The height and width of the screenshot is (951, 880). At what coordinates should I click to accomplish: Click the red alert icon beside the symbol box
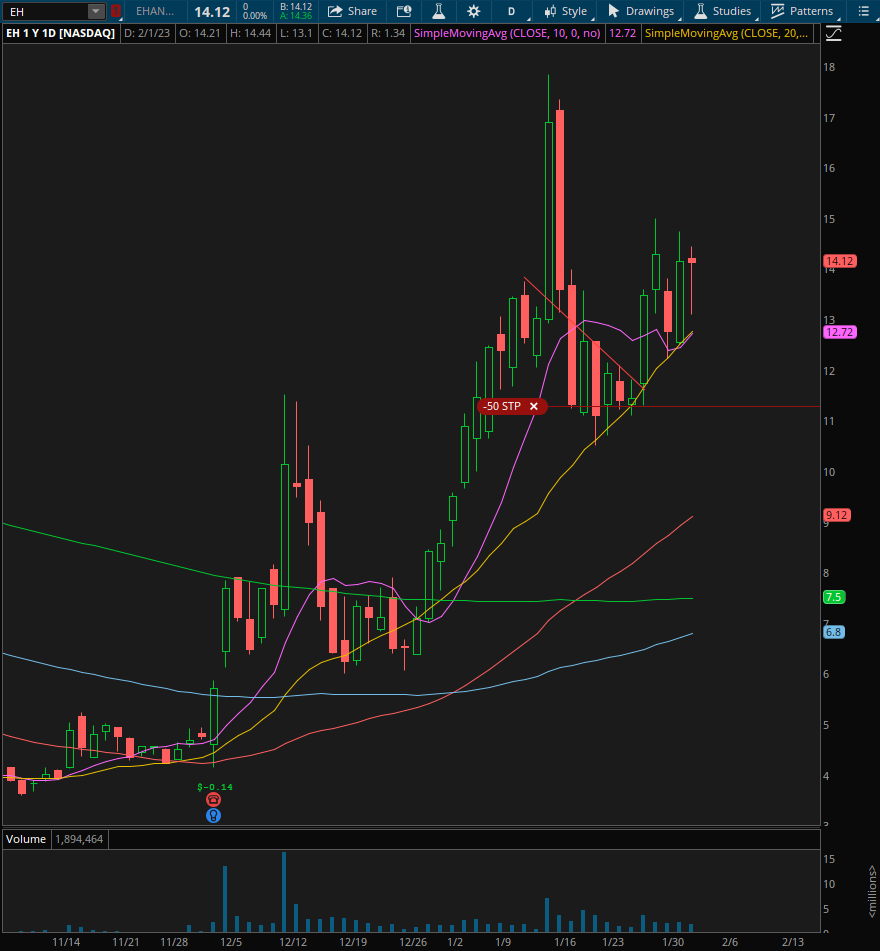(x=116, y=11)
